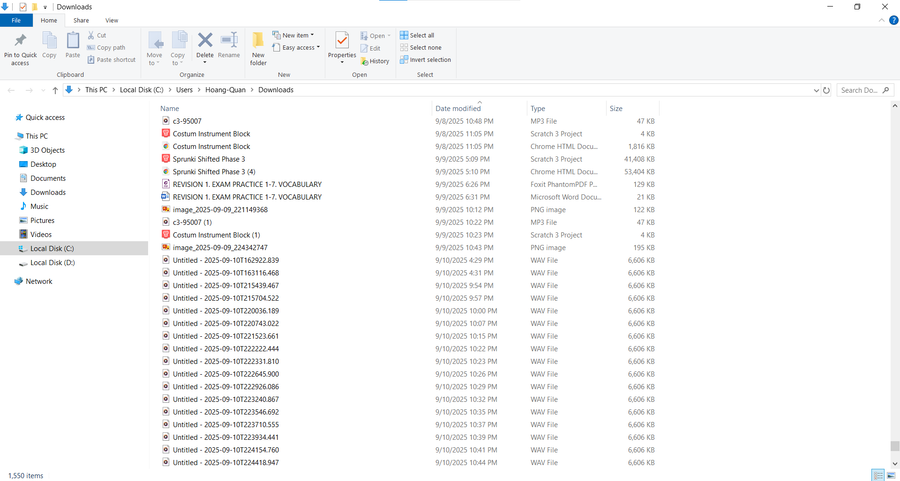The width and height of the screenshot is (900, 481).
Task: Click the Search Downloads field
Action: [x=864, y=90]
